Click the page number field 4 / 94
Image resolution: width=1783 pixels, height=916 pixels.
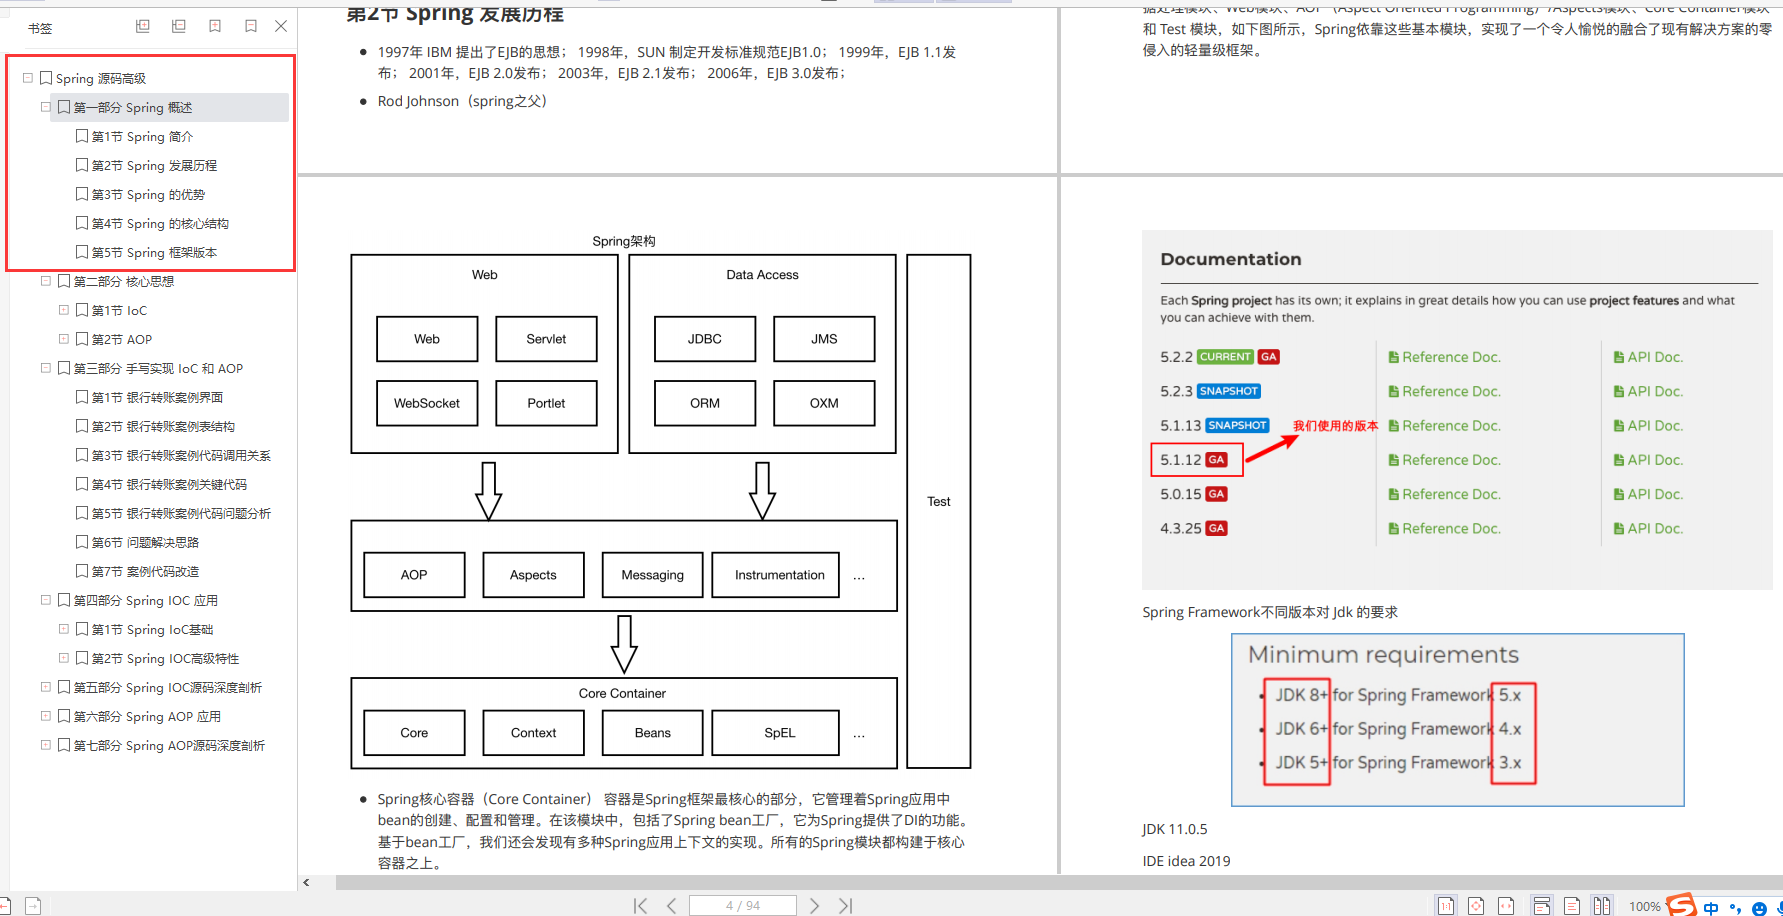click(743, 905)
